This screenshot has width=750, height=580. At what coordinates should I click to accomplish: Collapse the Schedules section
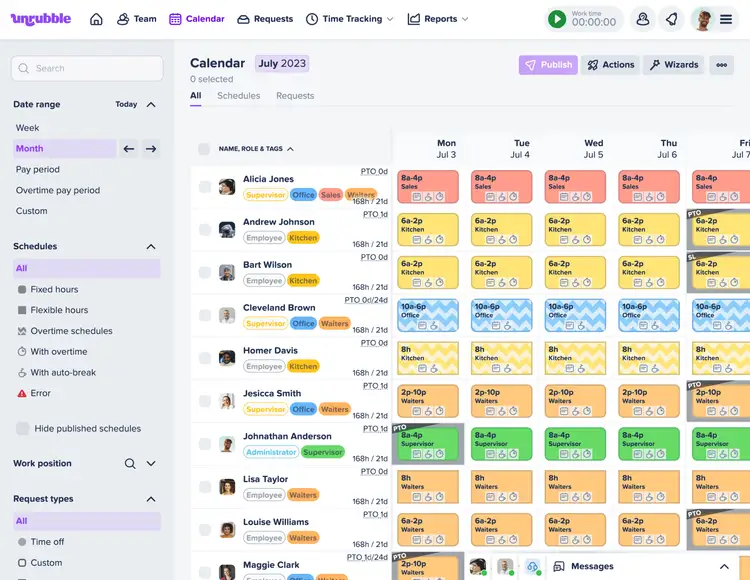pos(151,246)
